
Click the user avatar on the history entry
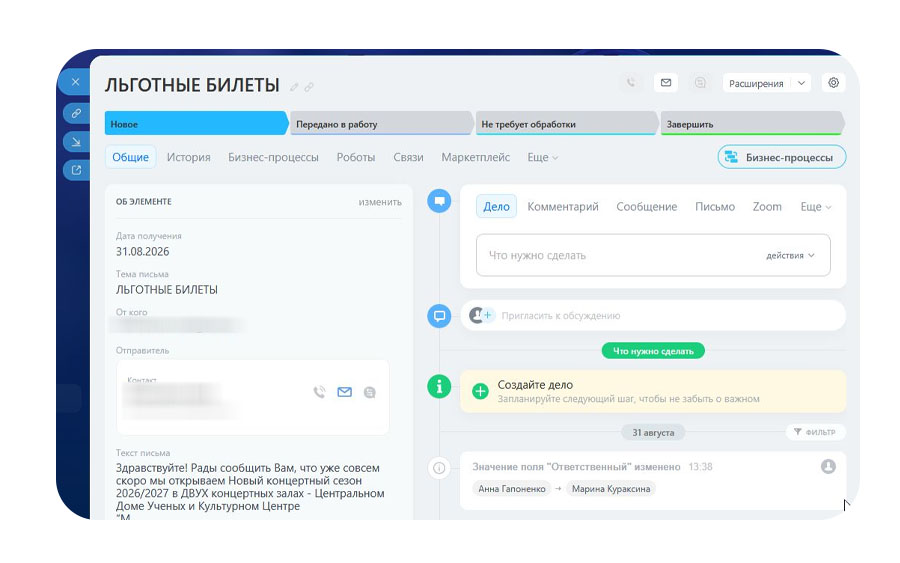(828, 467)
